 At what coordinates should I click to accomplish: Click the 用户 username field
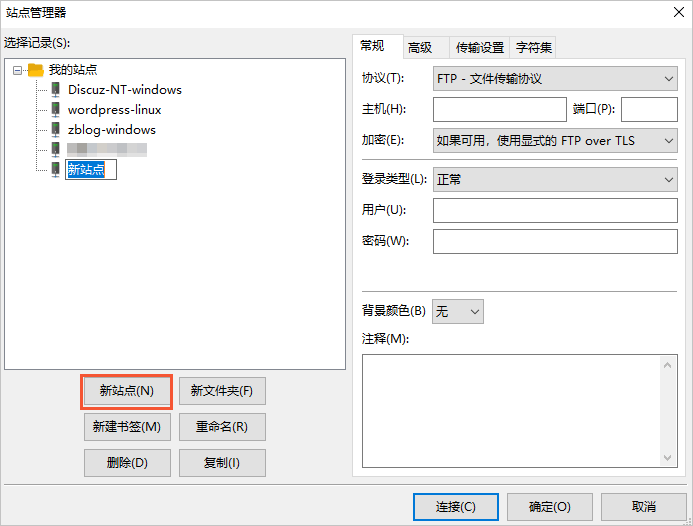555,210
